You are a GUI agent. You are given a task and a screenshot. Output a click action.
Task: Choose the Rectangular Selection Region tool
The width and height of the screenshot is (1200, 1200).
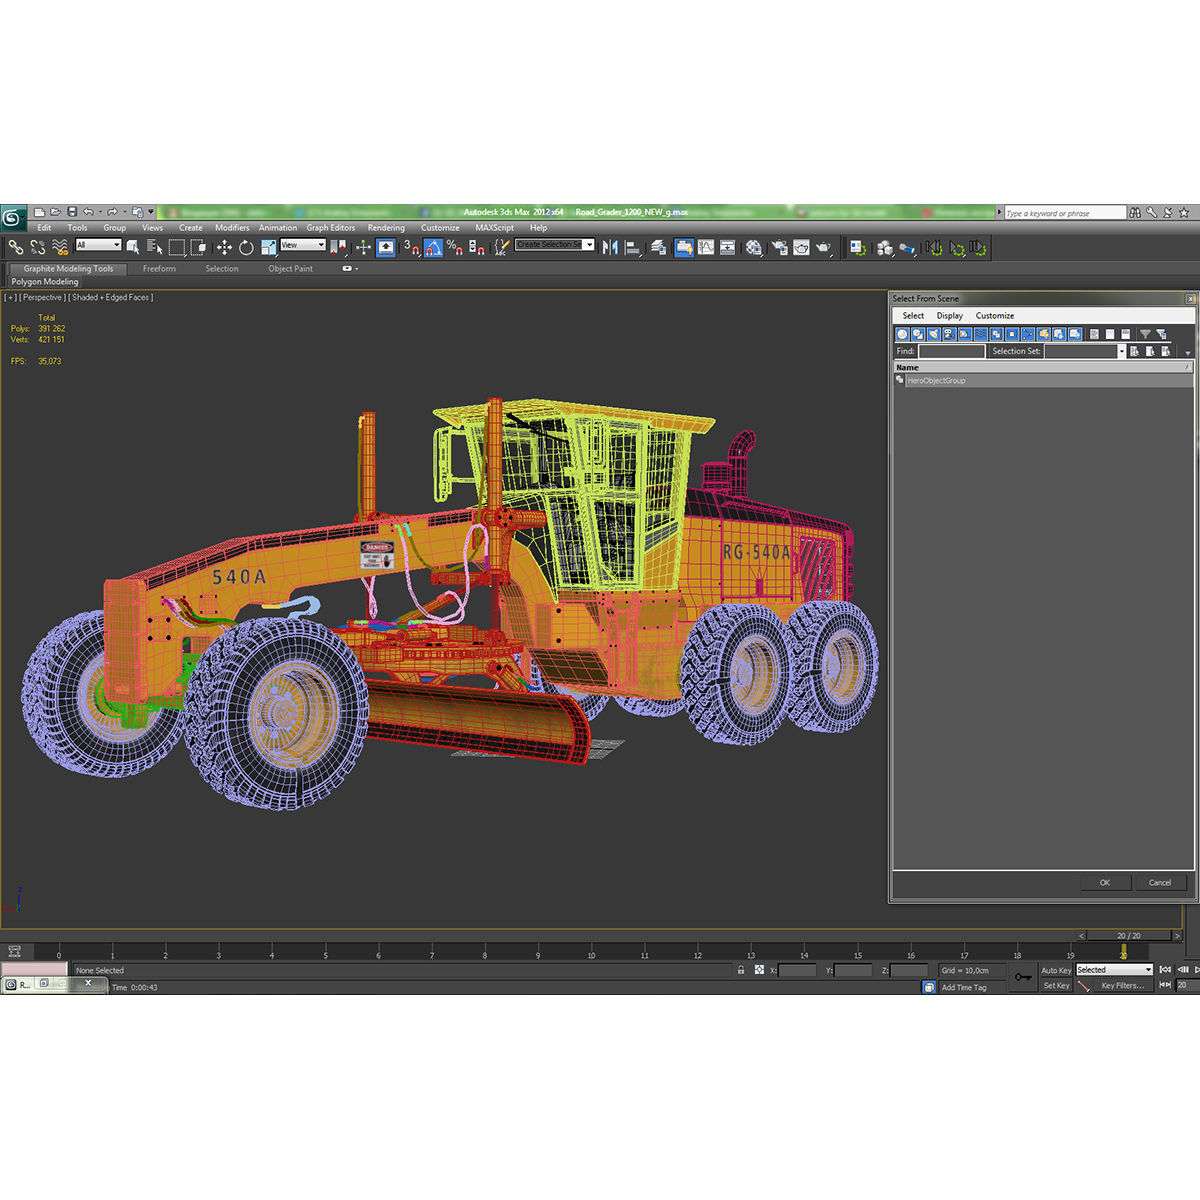(177, 247)
